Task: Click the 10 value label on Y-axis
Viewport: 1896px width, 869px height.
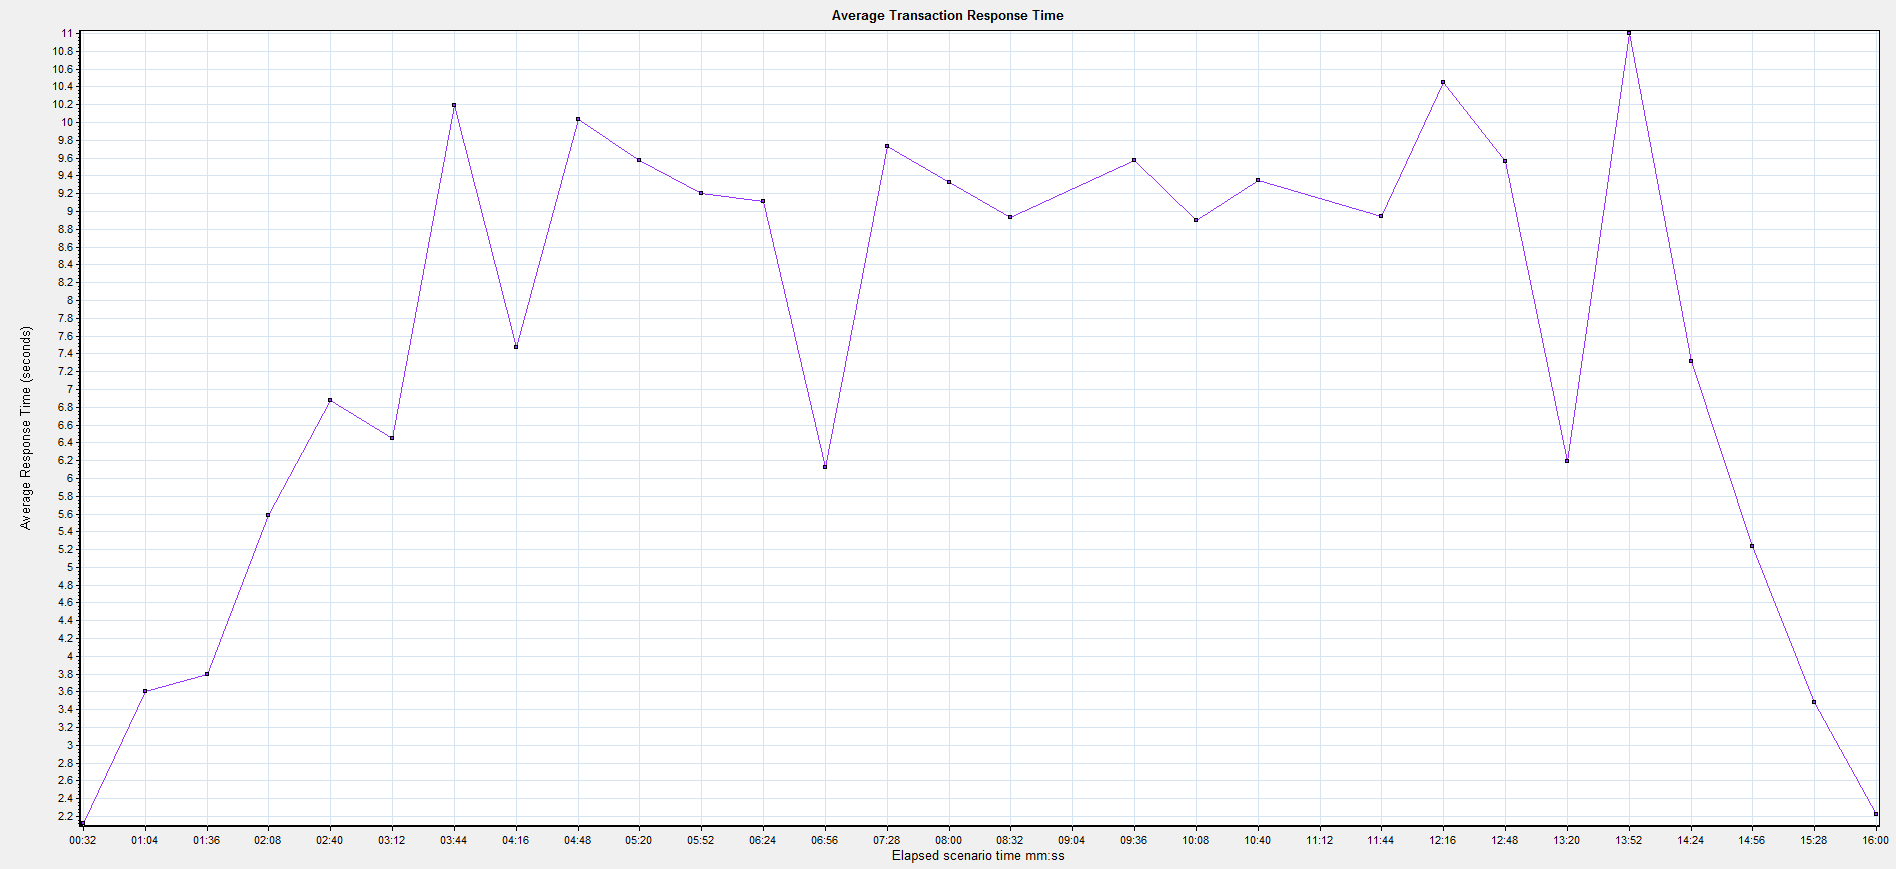Action: [67, 122]
